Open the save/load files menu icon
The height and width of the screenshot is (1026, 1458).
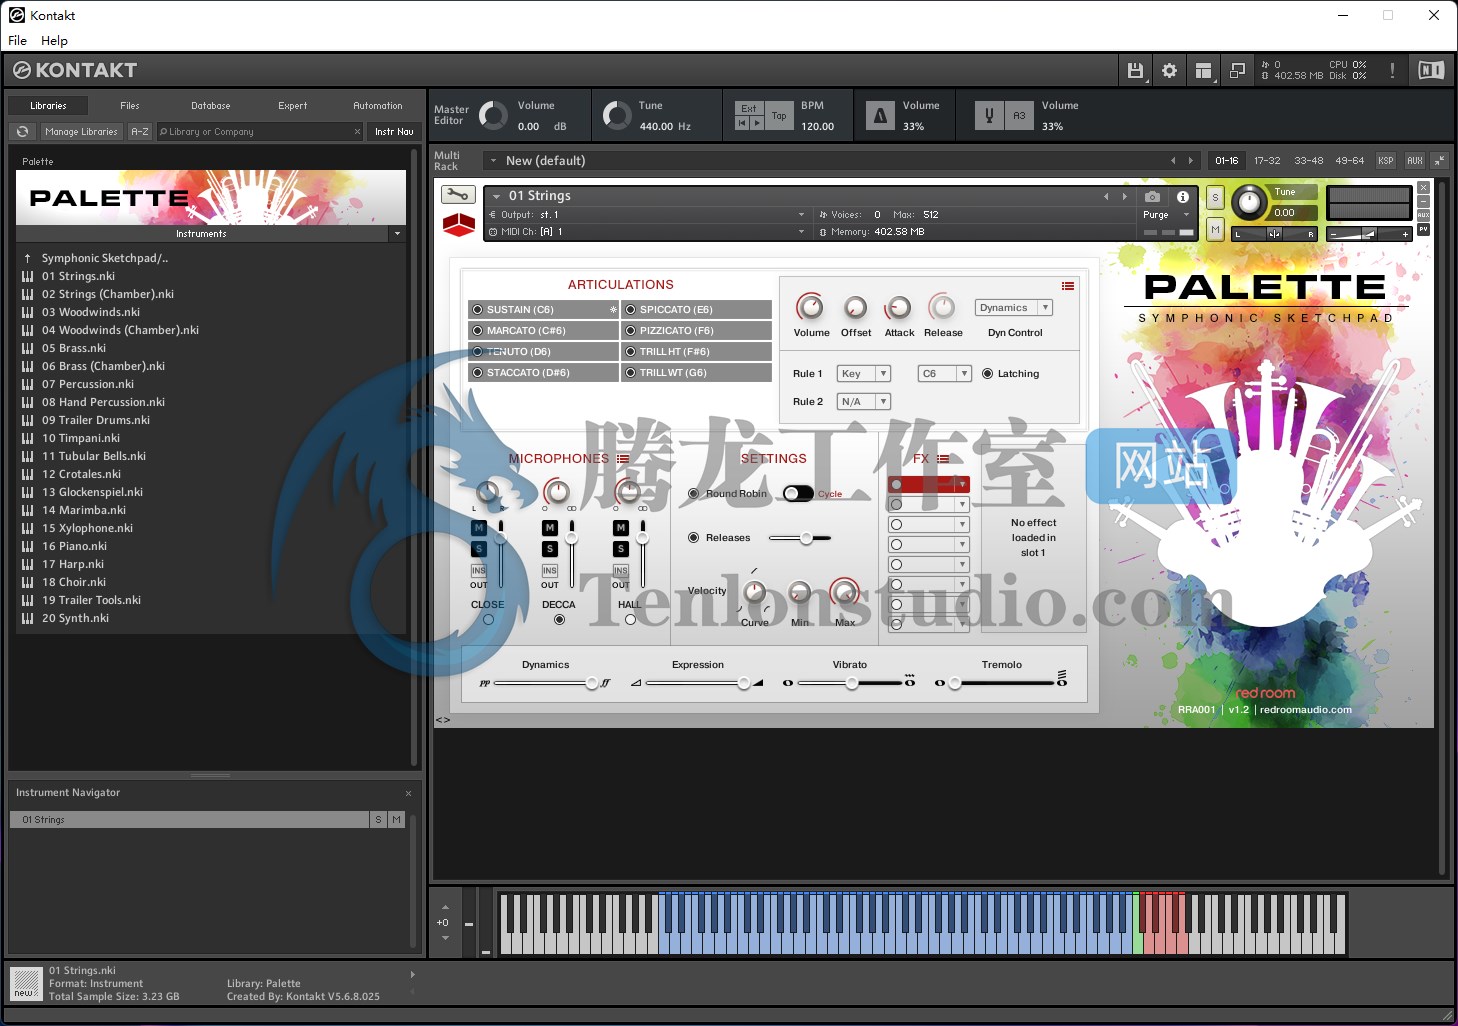pos(1135,70)
